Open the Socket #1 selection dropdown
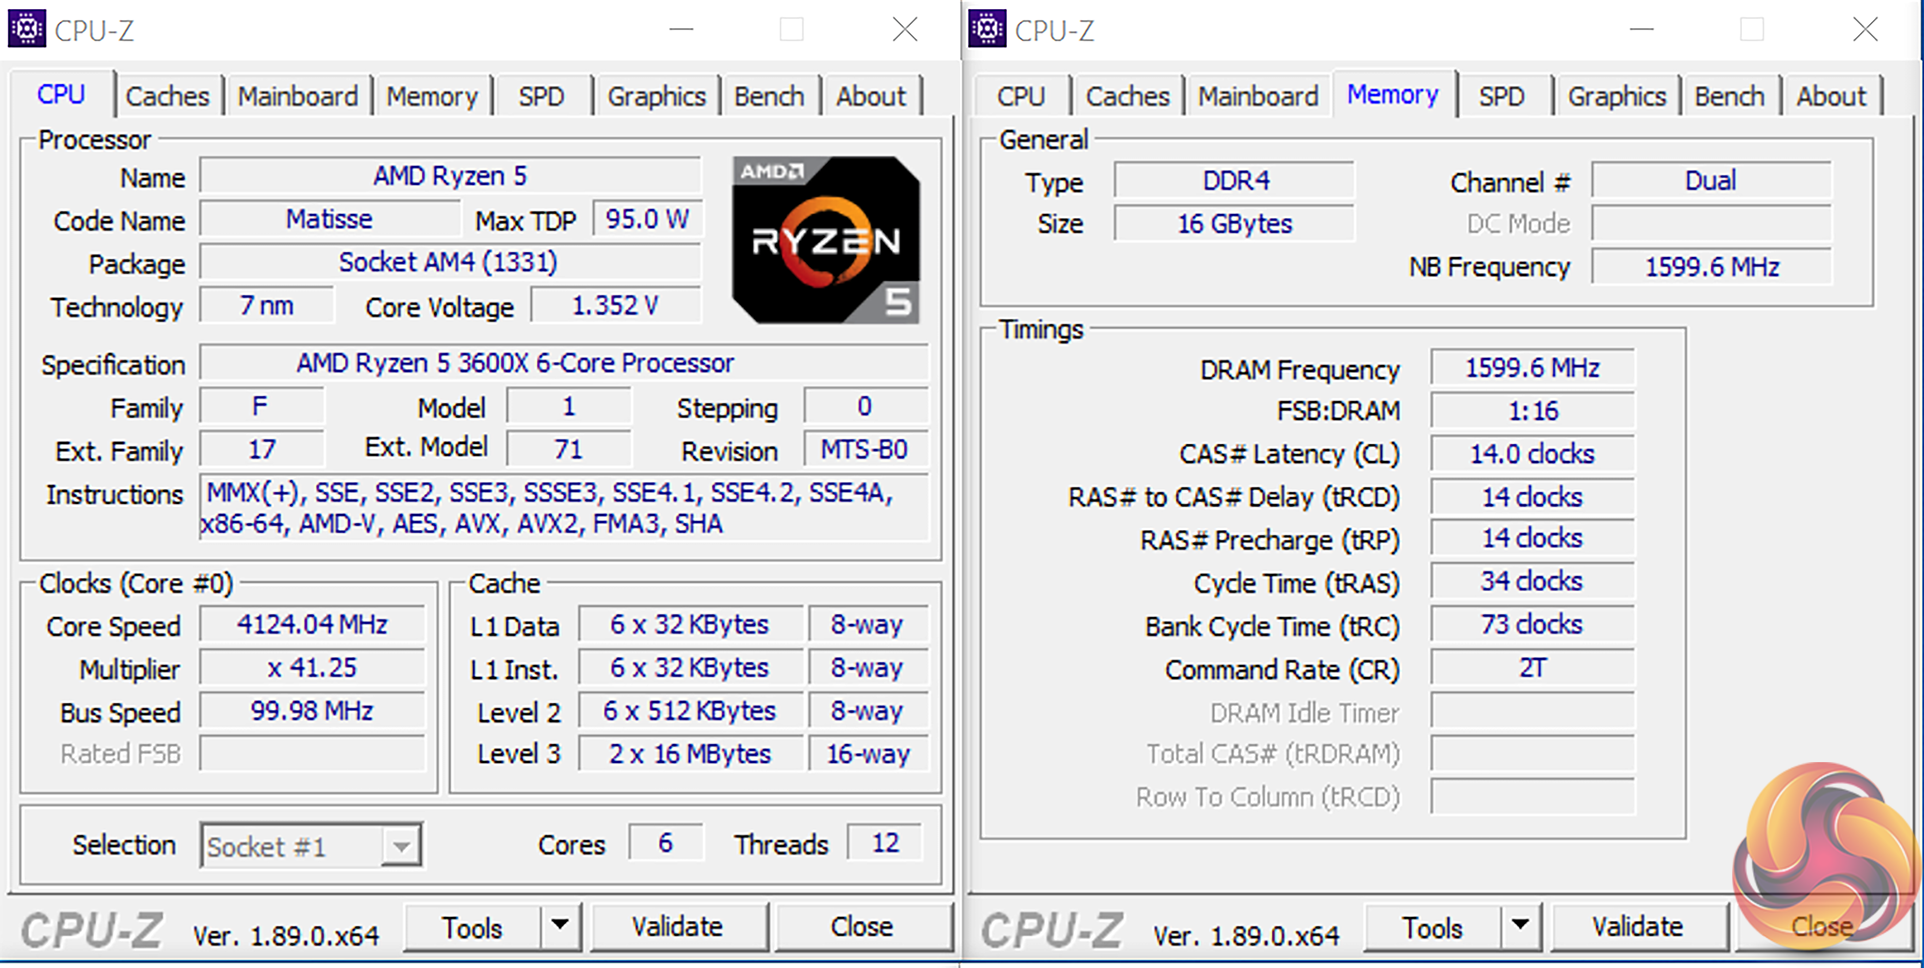 coord(311,846)
